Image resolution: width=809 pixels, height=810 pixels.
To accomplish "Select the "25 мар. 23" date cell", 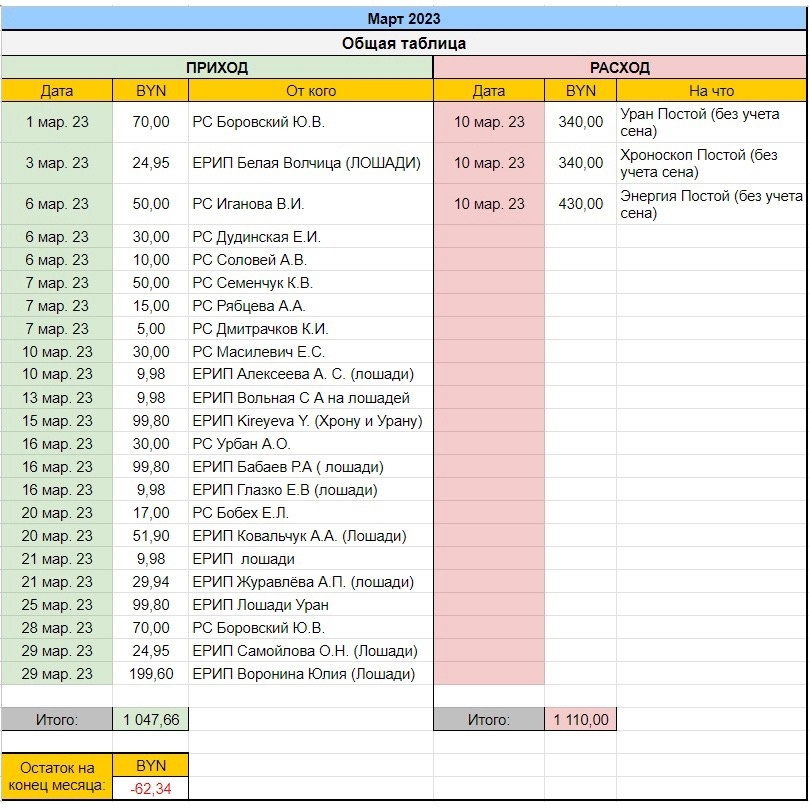I will pos(57,605).
